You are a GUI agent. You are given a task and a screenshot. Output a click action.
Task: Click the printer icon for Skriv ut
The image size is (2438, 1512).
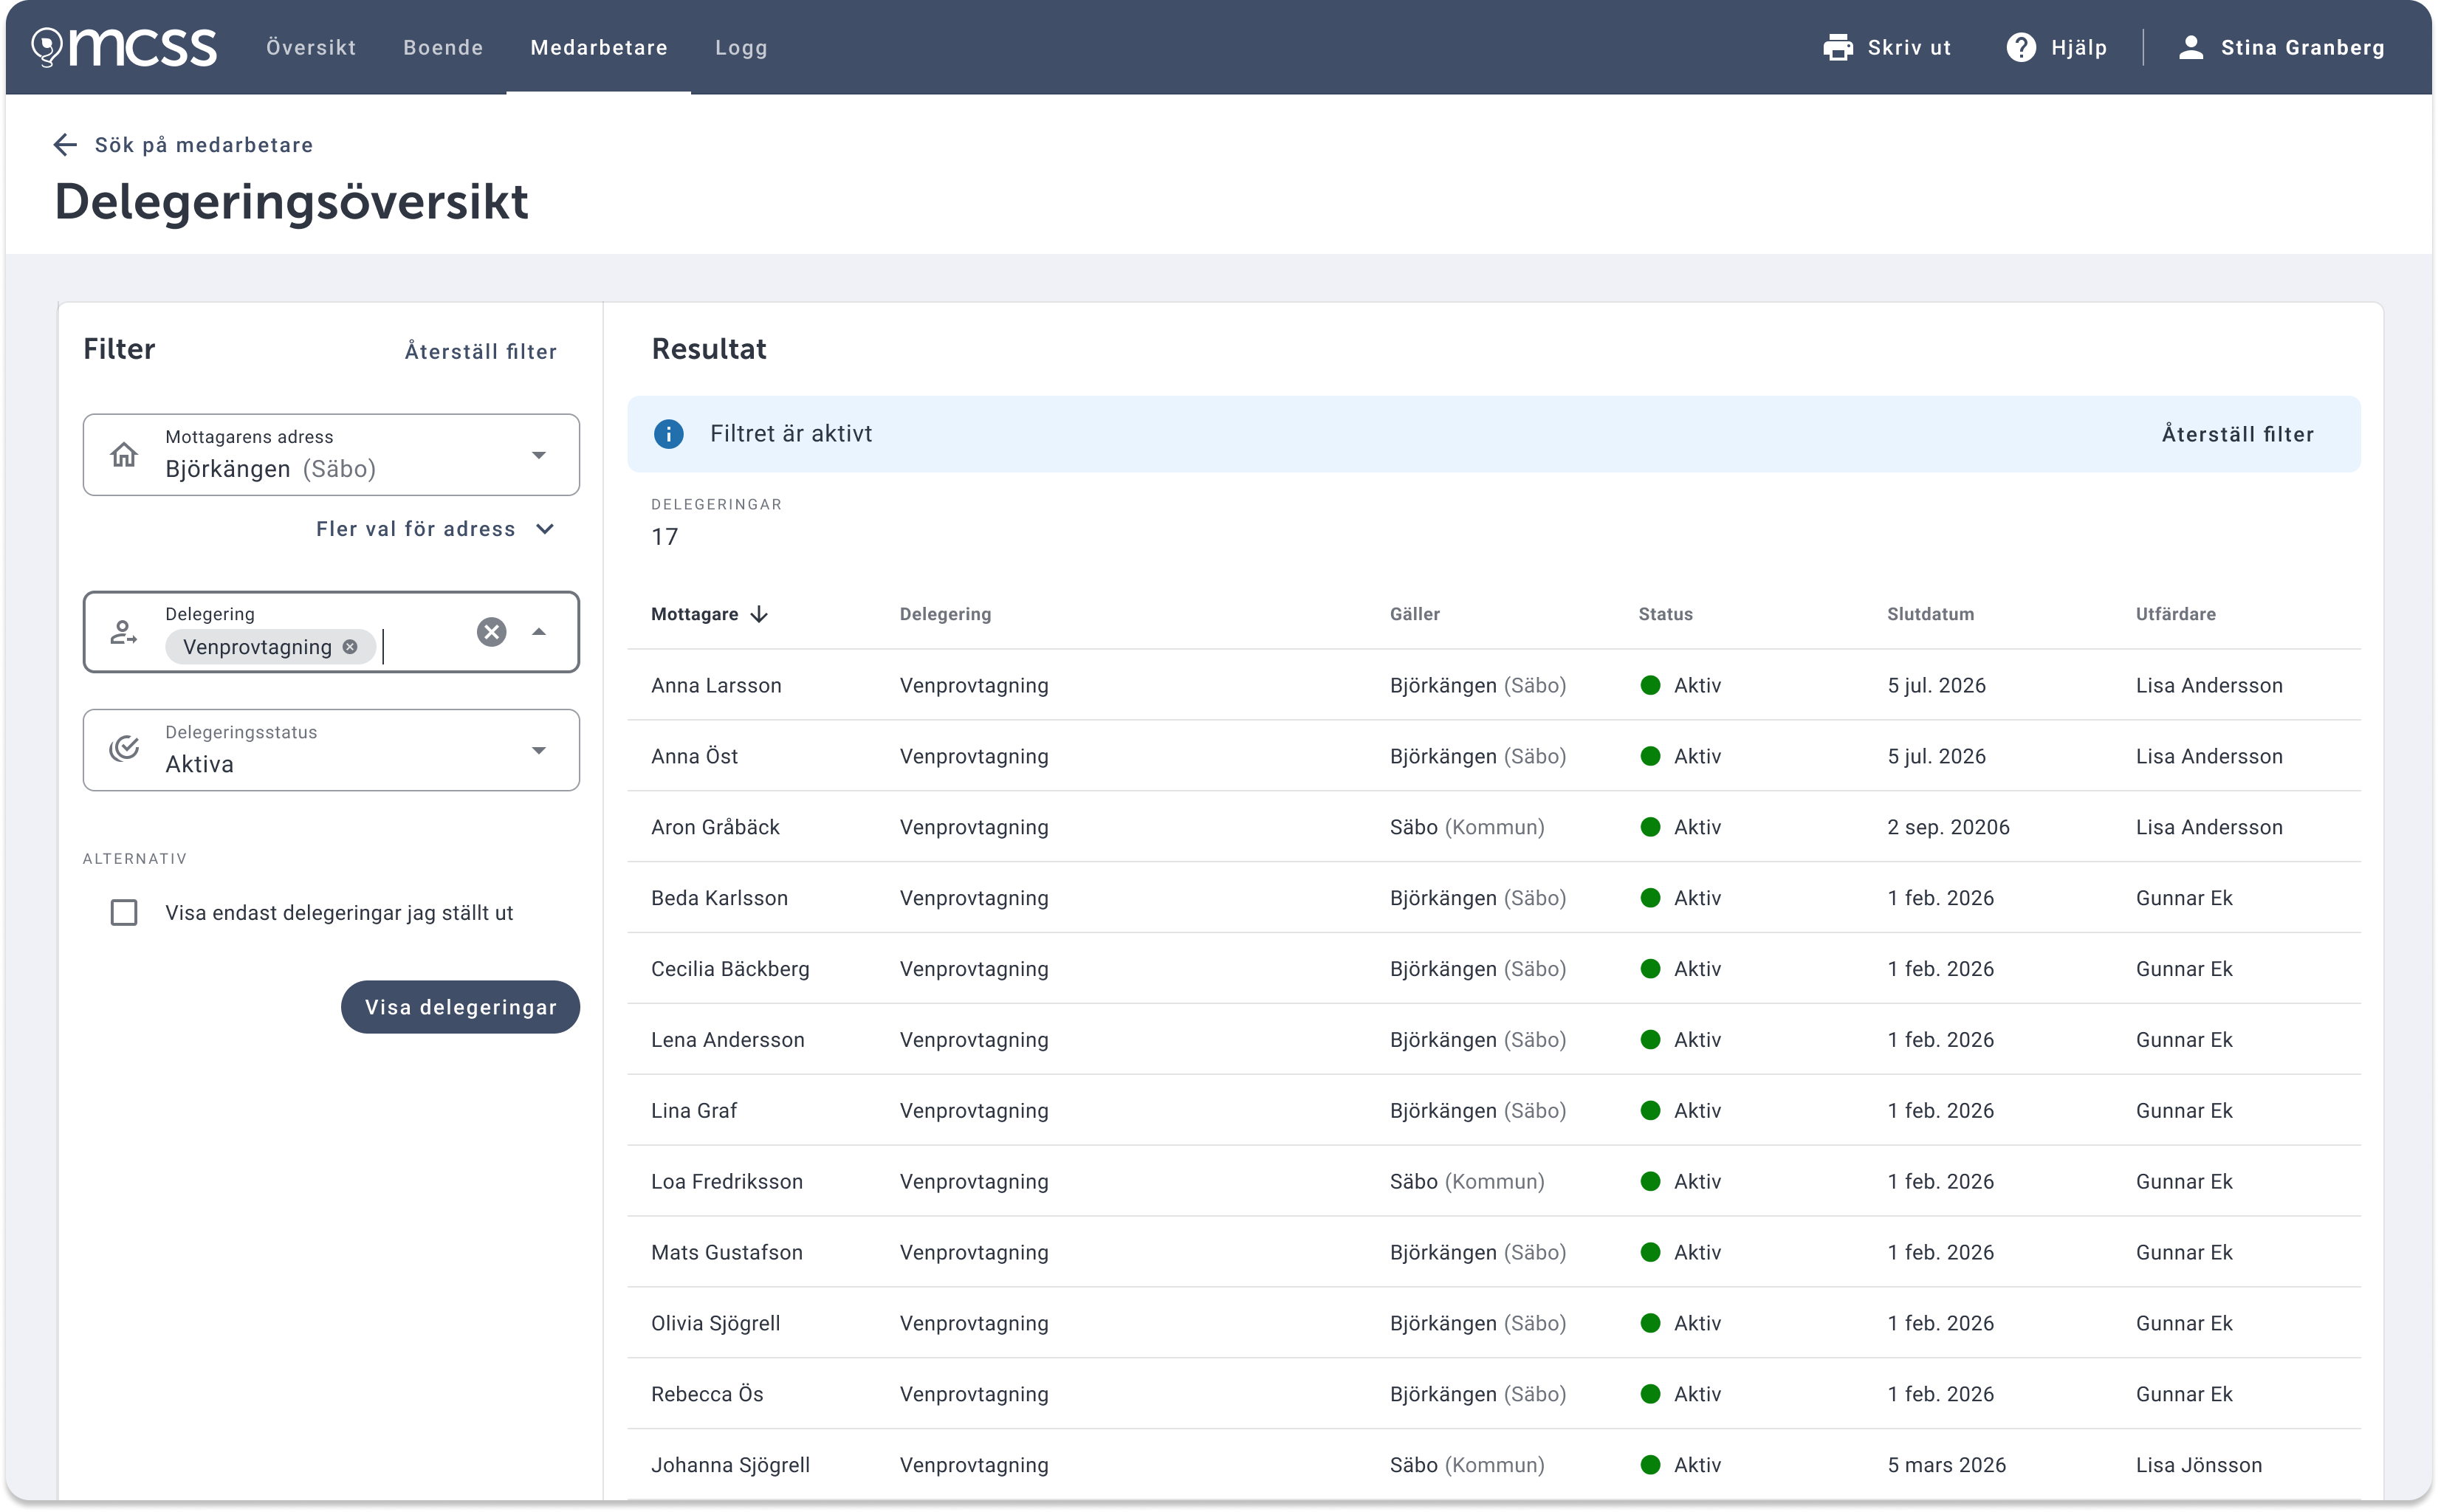[x=1837, y=47]
